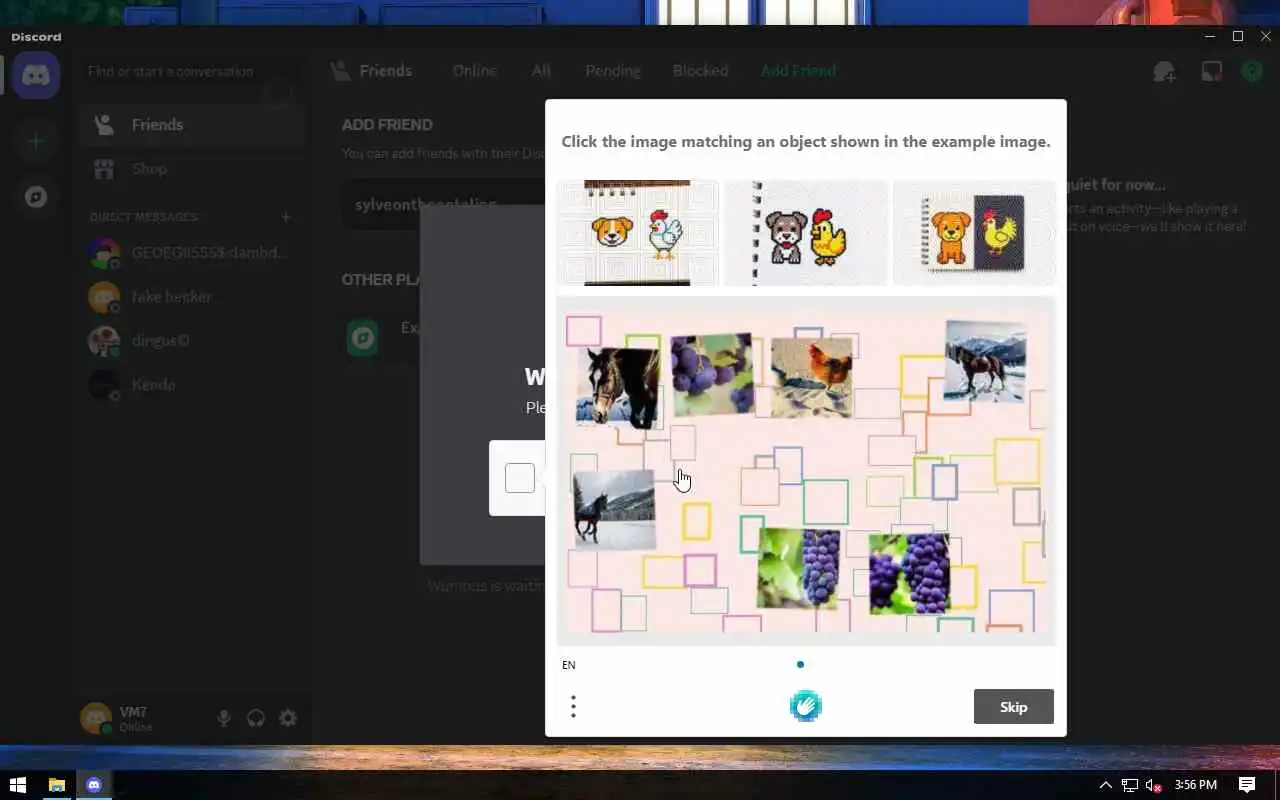Viewport: 1280px width, 800px height.
Task: Click the VM7 user avatar
Action: pos(96,718)
